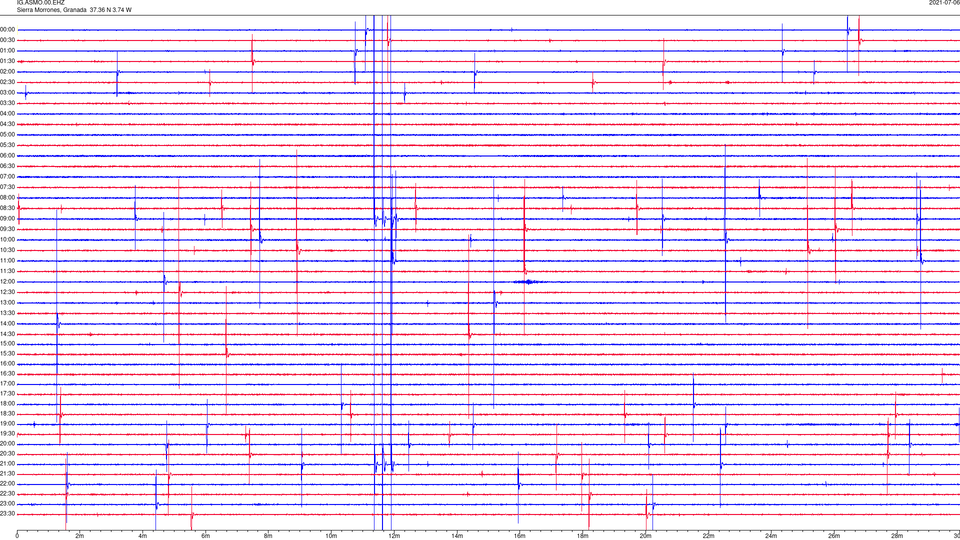This screenshot has height=540, width=960.
Task: Click the 11:00 row label
Action: tap(8, 260)
